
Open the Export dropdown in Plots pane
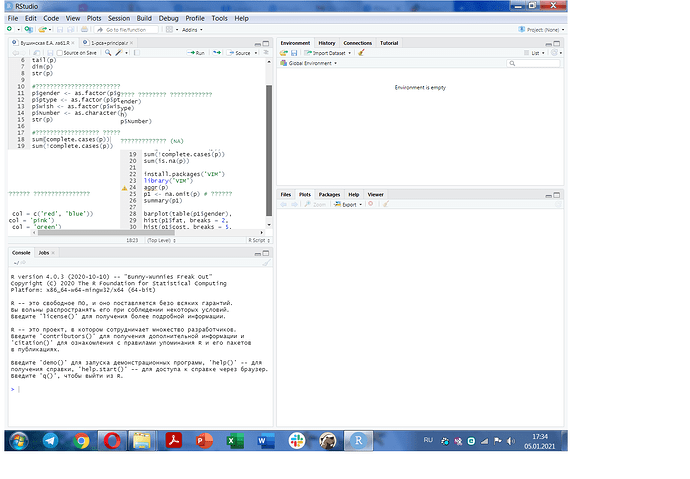tap(348, 204)
